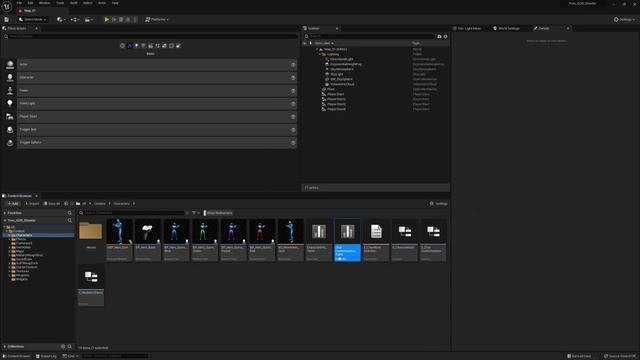Create new folder in Outliner

pyautogui.click(x=440, y=36)
